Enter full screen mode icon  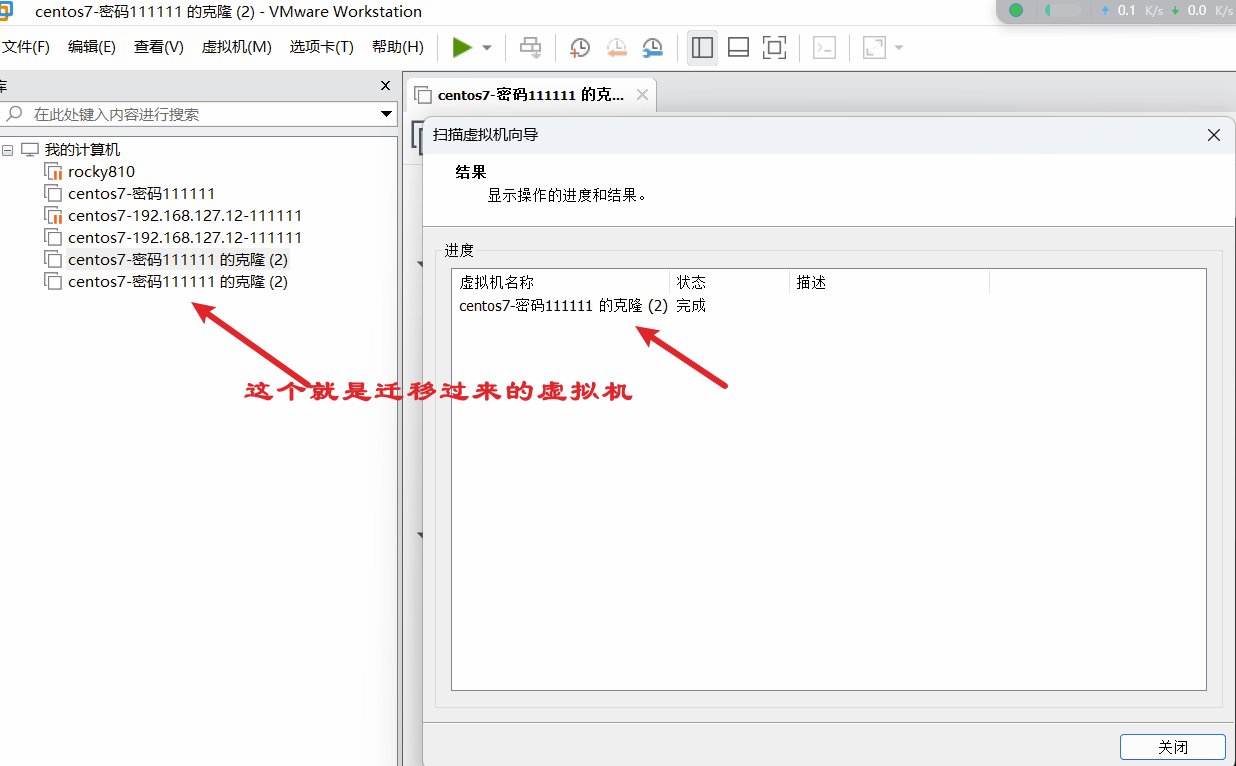[774, 47]
